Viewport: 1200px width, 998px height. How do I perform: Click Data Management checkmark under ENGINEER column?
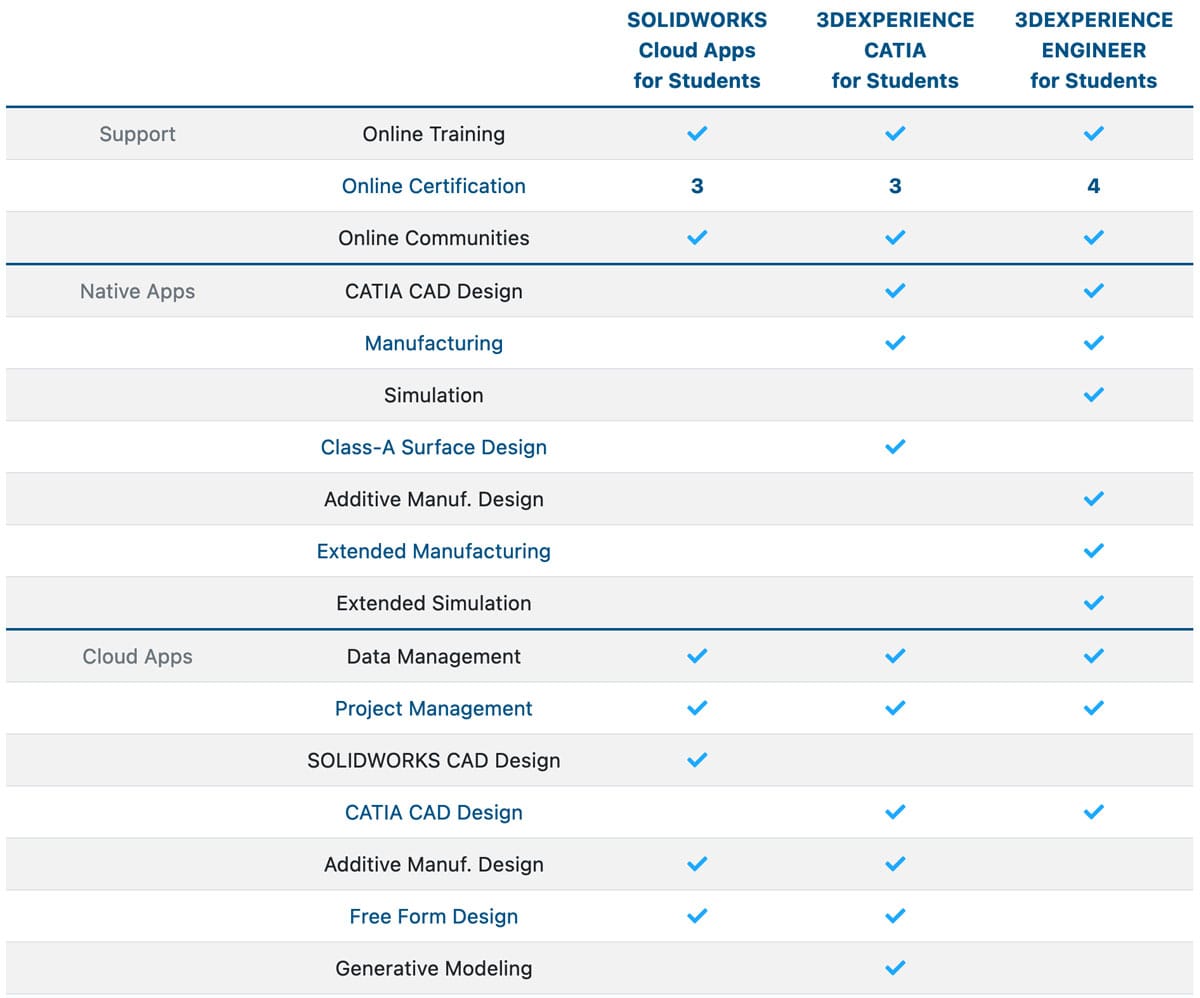pos(1093,656)
